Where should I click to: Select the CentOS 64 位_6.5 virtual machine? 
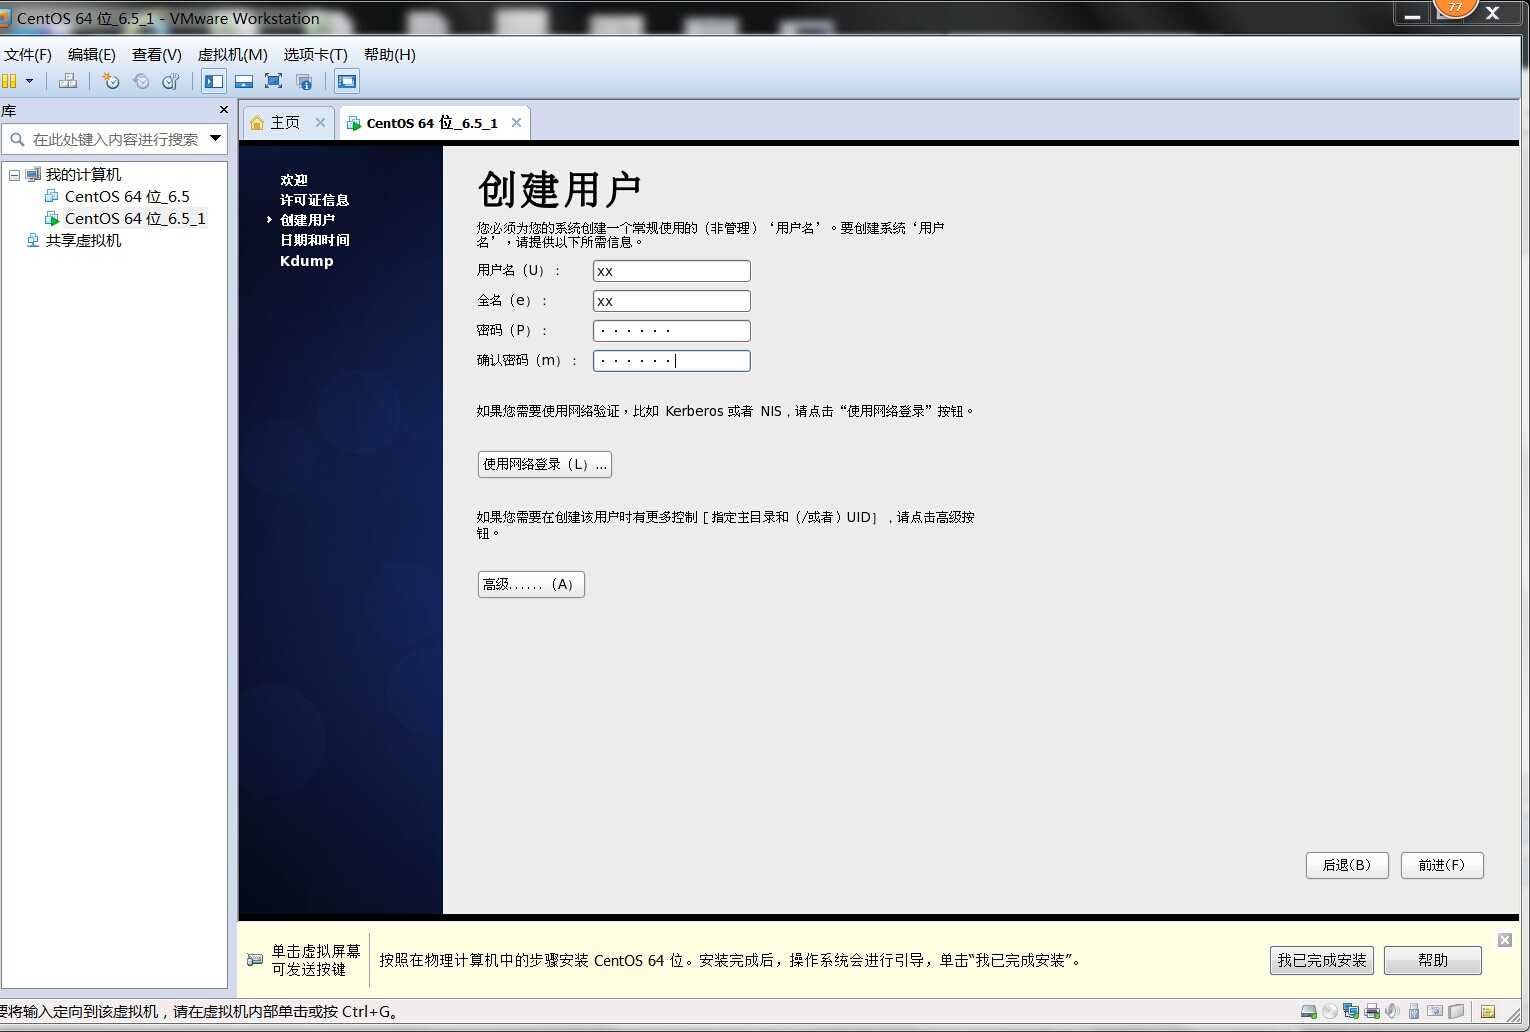point(127,197)
